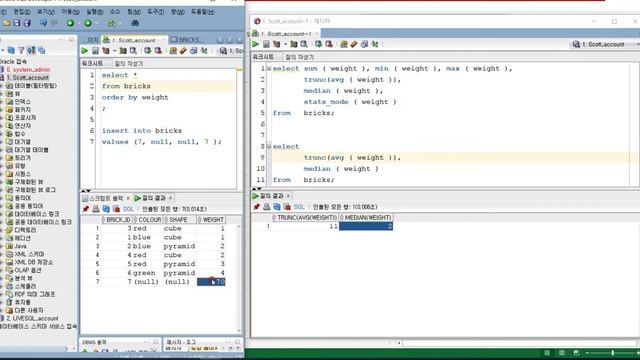Viewport: 640px width, 360px height.
Task: Click eraser Clear icon in floating Scott_account-1 window
Action: 354,44
